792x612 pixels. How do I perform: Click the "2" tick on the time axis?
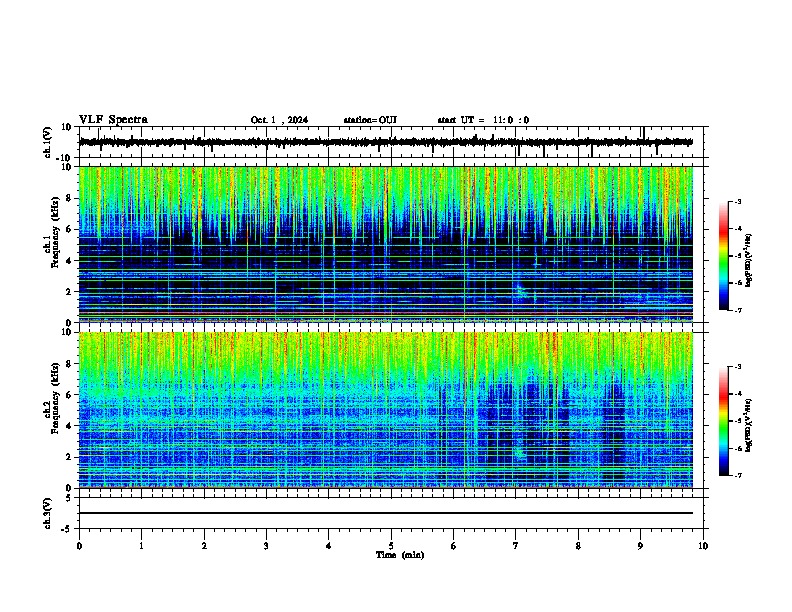(204, 546)
